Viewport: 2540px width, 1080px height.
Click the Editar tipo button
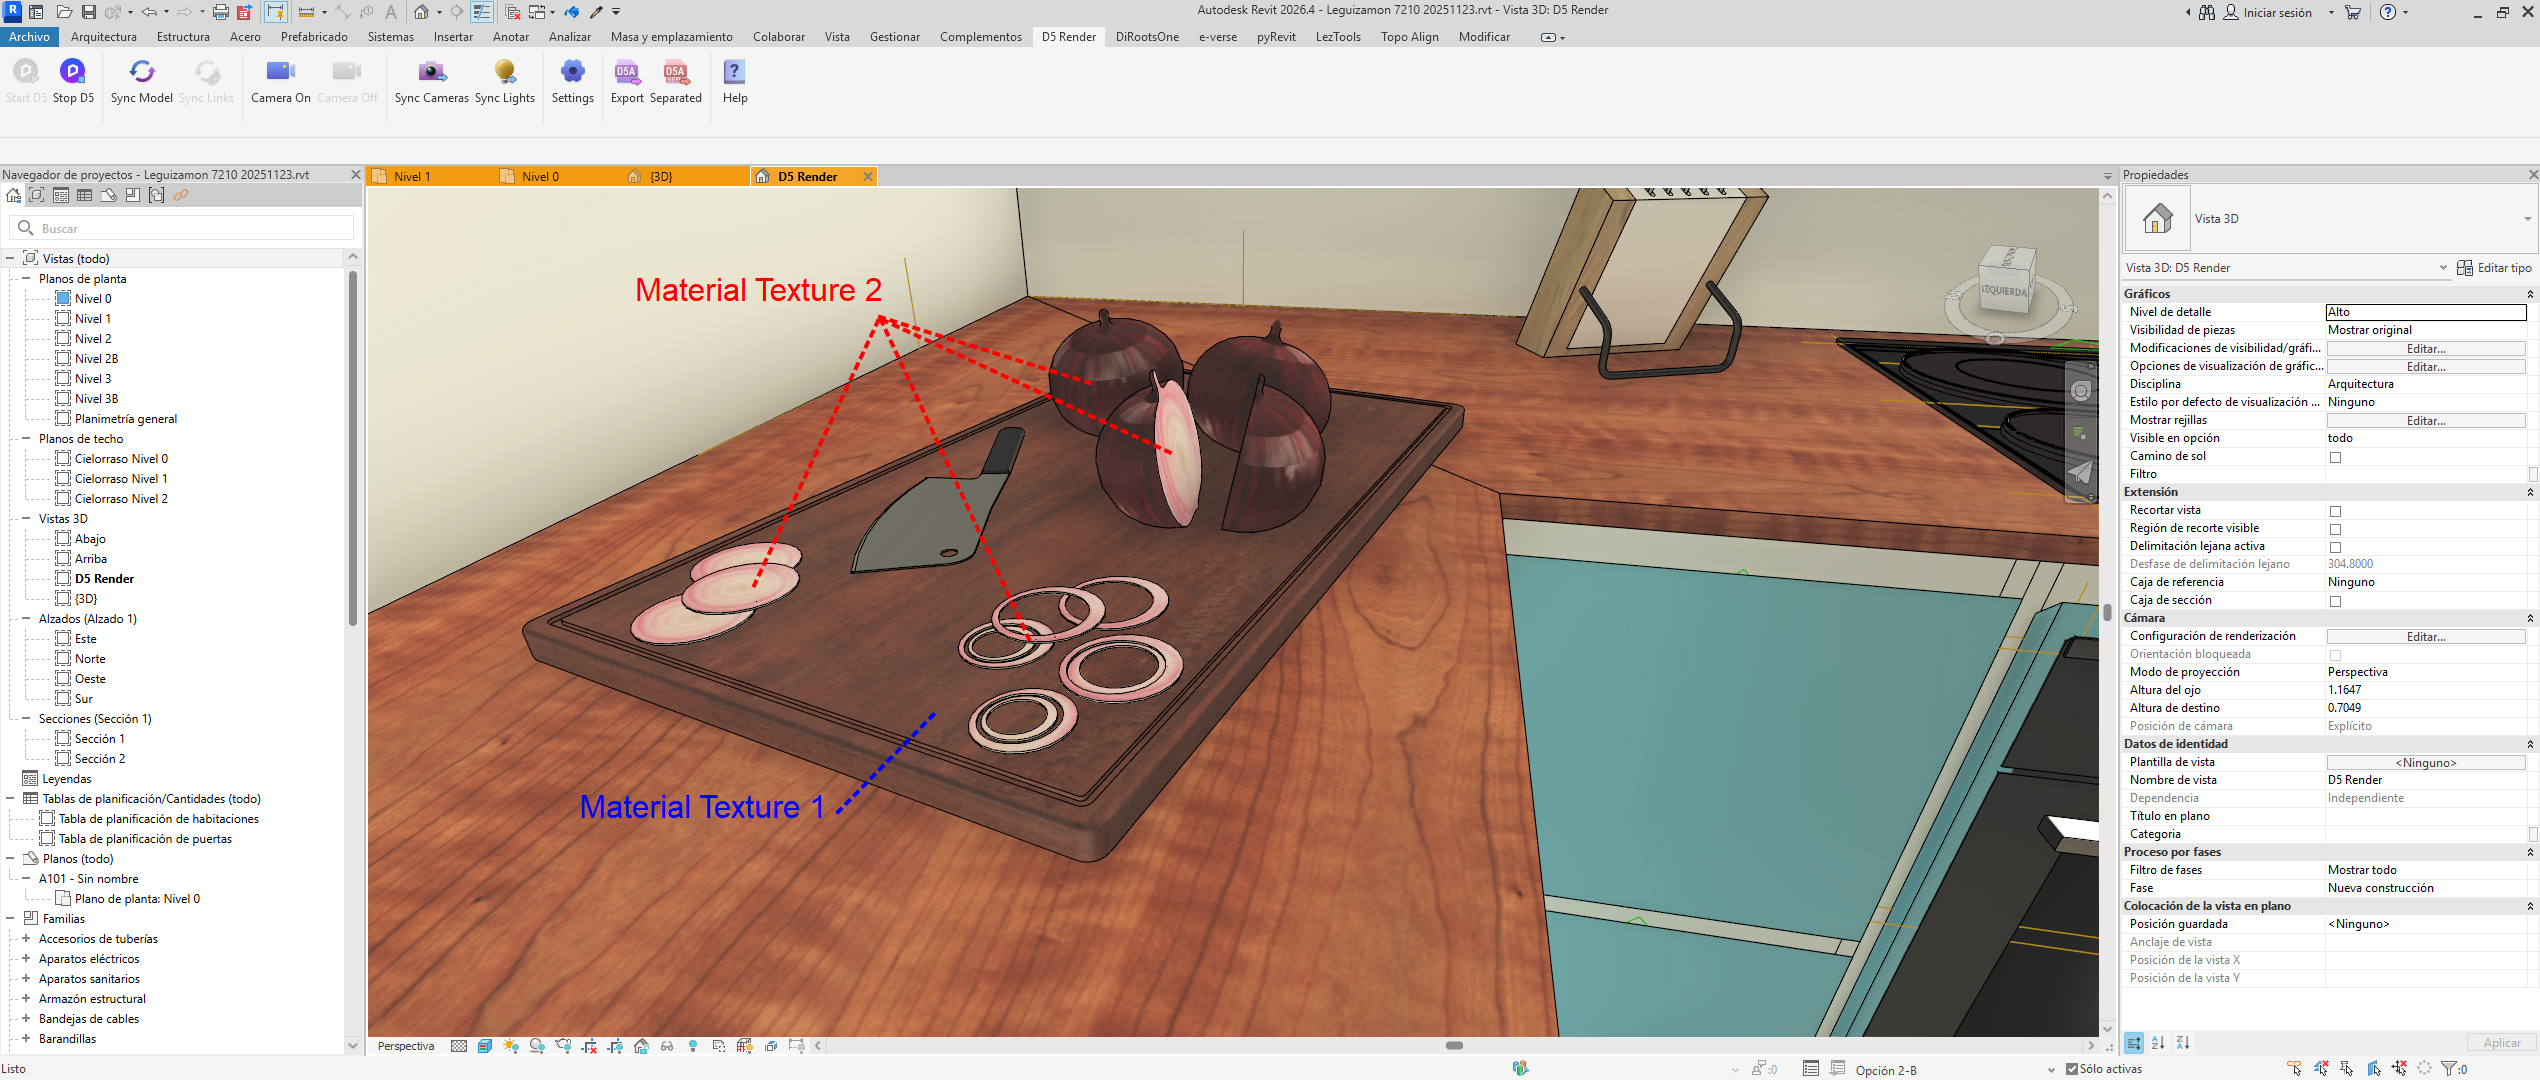(2494, 268)
